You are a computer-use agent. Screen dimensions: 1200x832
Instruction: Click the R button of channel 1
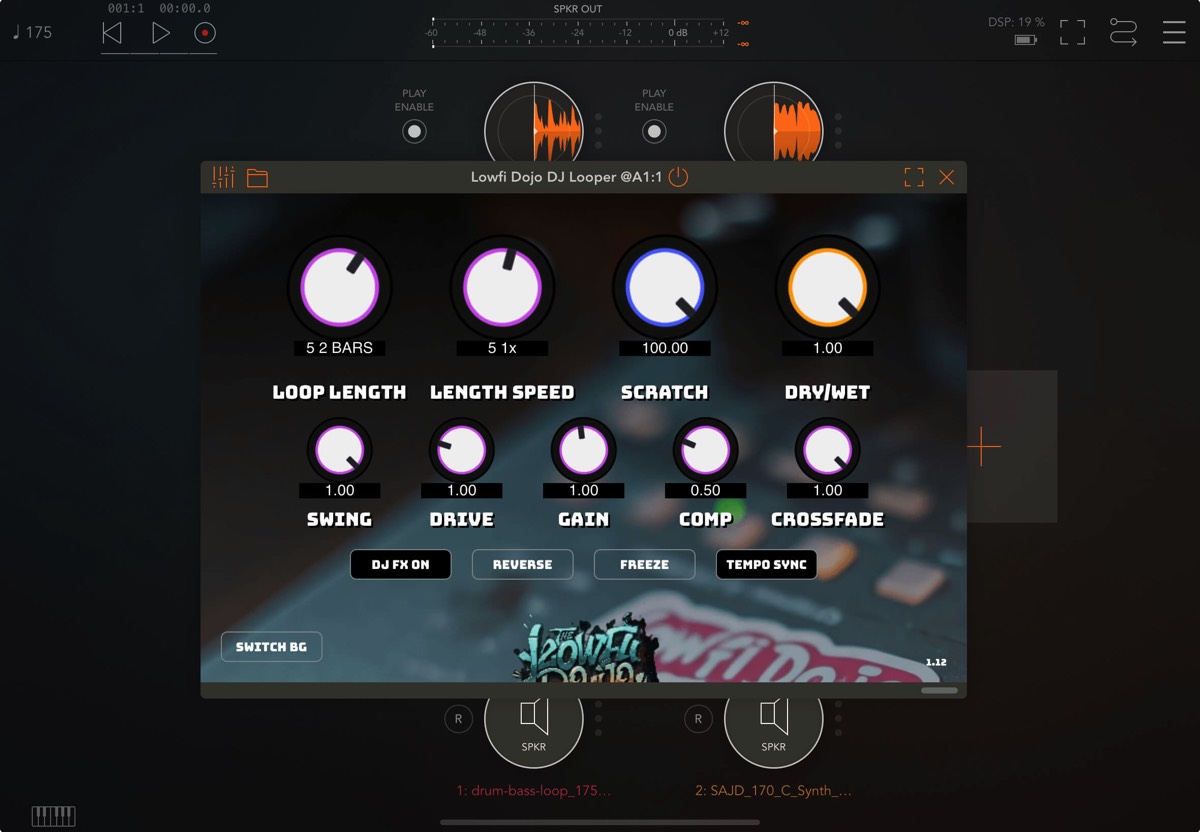click(x=458, y=718)
